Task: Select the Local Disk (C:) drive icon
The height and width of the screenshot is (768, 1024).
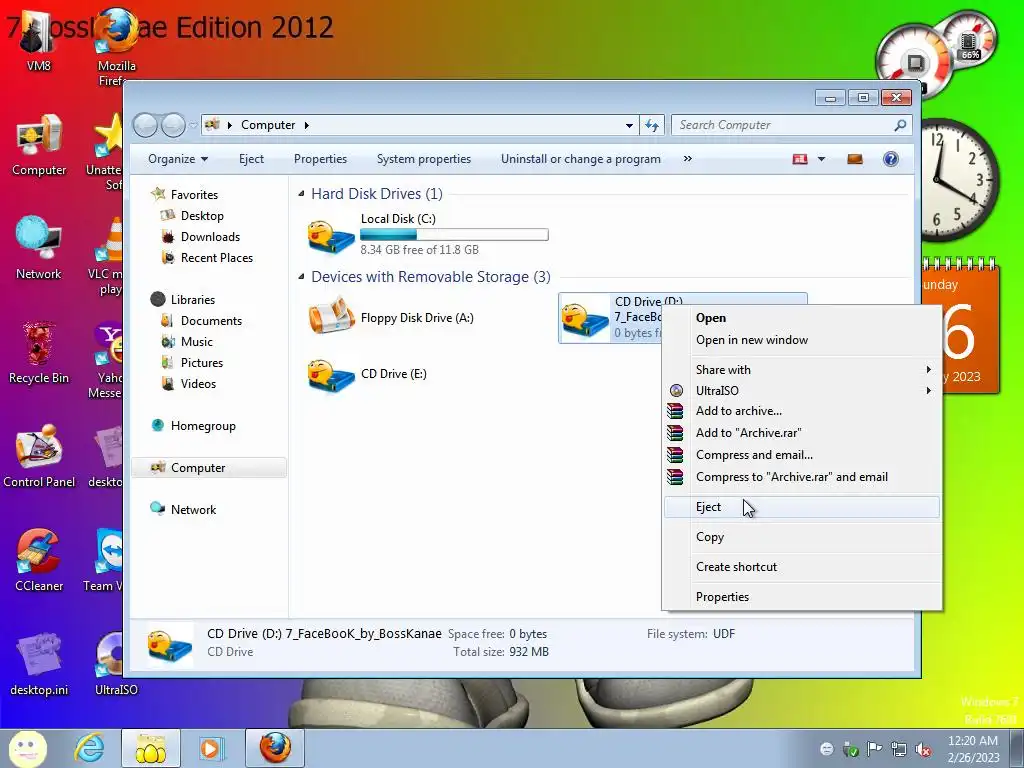Action: pyautogui.click(x=331, y=236)
